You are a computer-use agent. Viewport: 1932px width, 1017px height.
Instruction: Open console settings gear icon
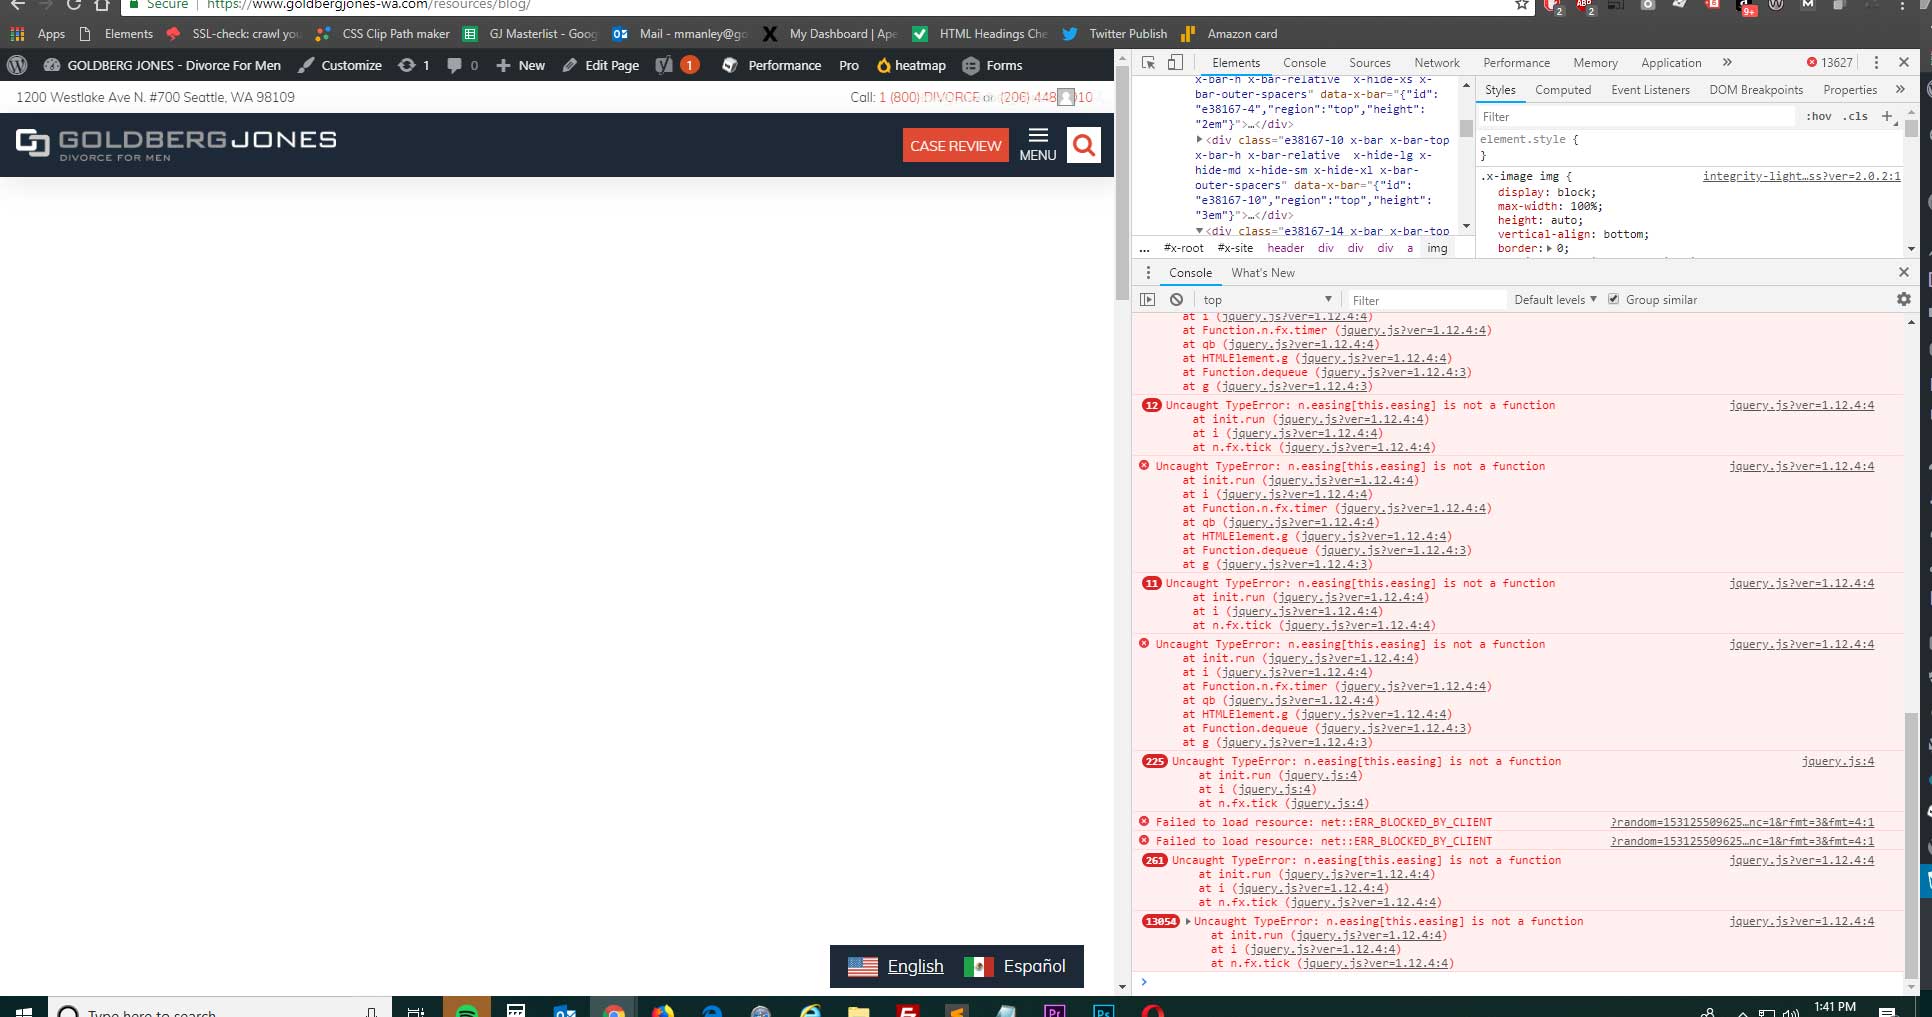point(1903,299)
